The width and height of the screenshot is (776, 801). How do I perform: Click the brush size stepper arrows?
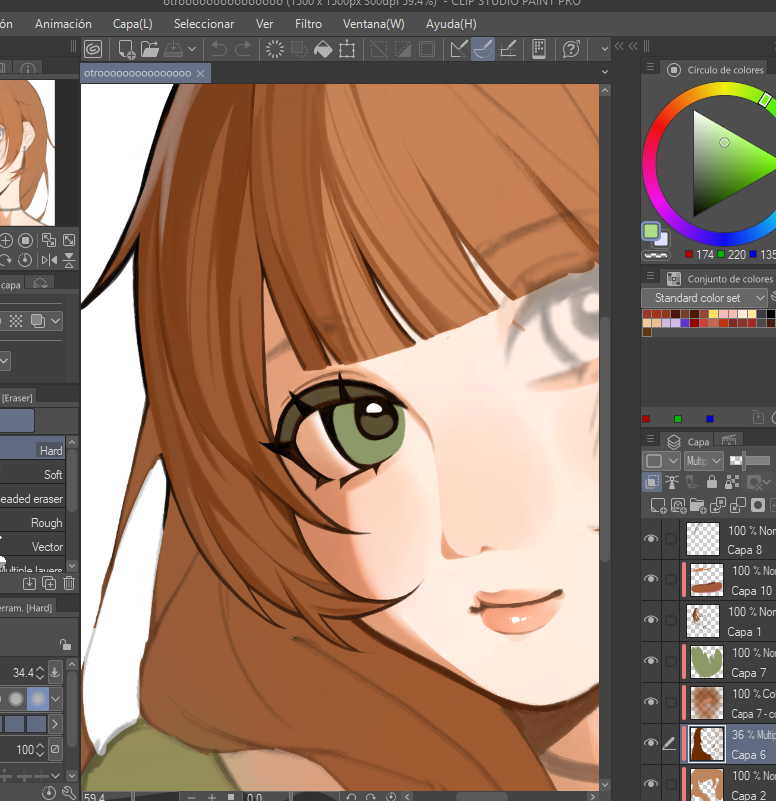(x=40, y=673)
